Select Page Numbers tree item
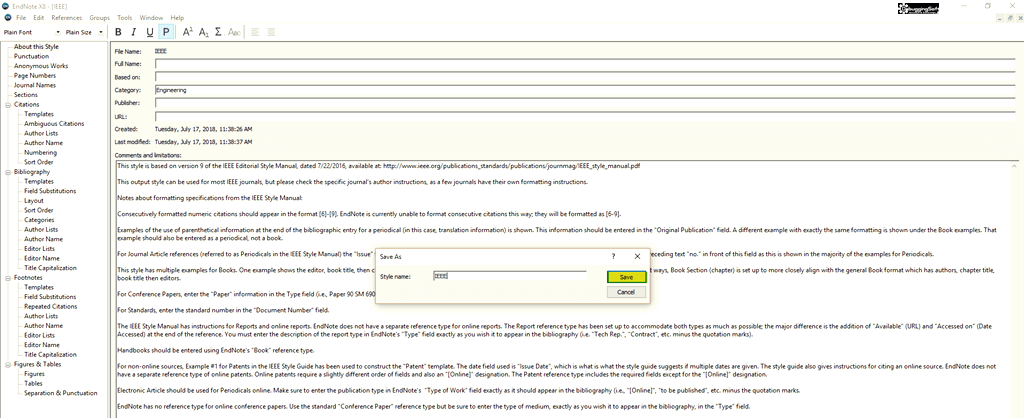 tap(35, 76)
